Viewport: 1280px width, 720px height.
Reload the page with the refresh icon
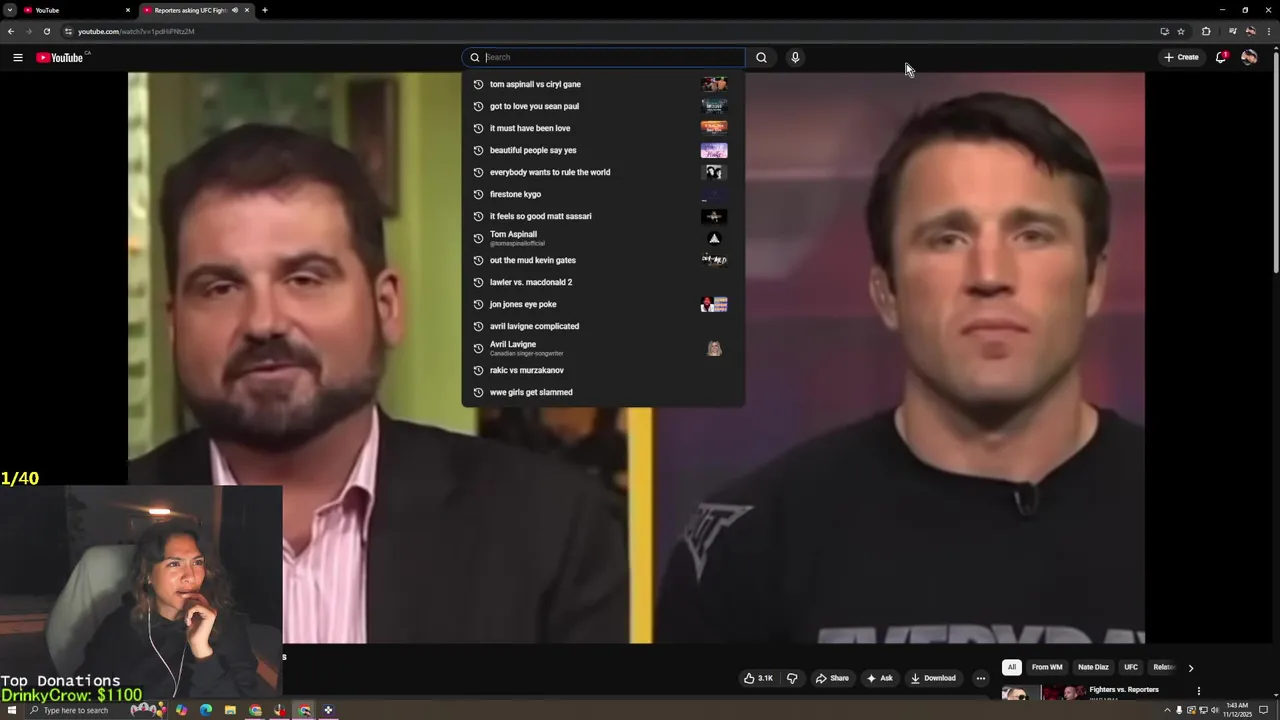pos(46,31)
